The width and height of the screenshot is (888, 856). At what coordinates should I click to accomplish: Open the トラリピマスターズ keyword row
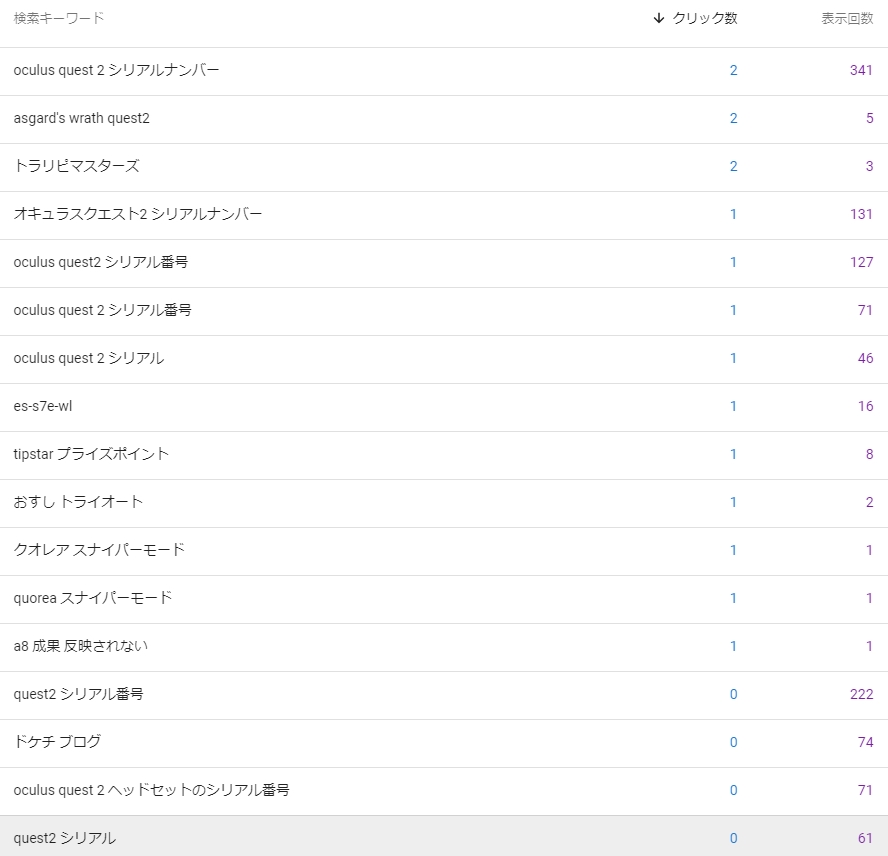point(444,167)
